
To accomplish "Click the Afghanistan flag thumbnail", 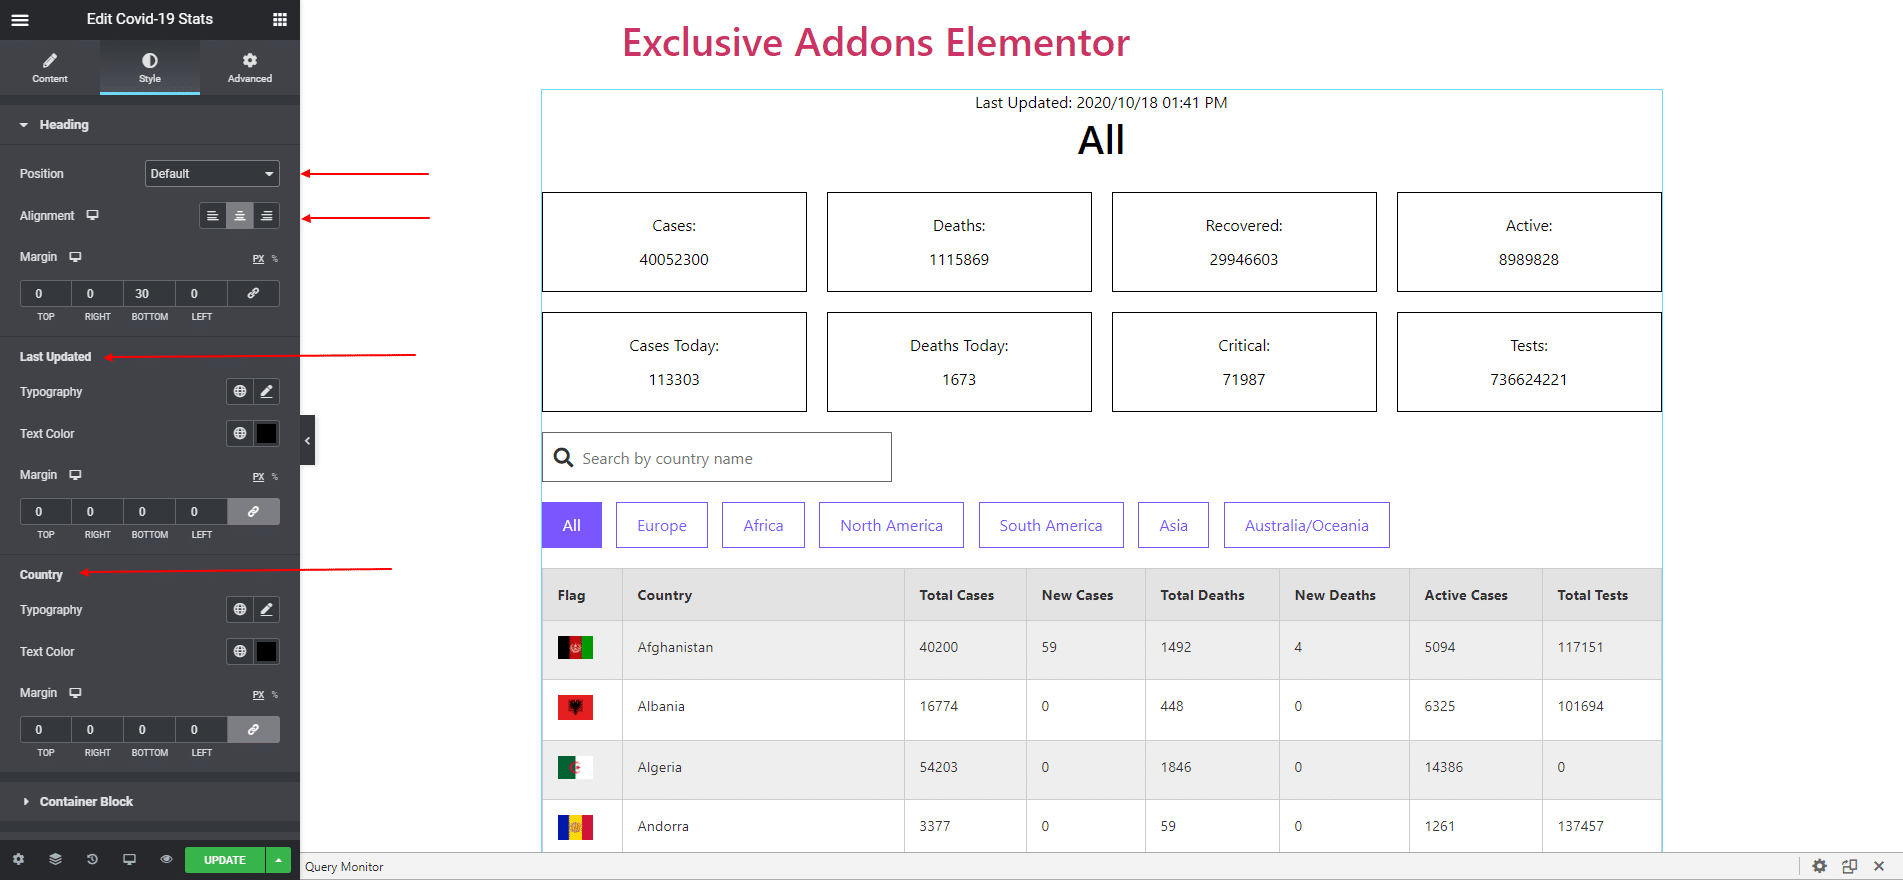I will click(x=575, y=648).
